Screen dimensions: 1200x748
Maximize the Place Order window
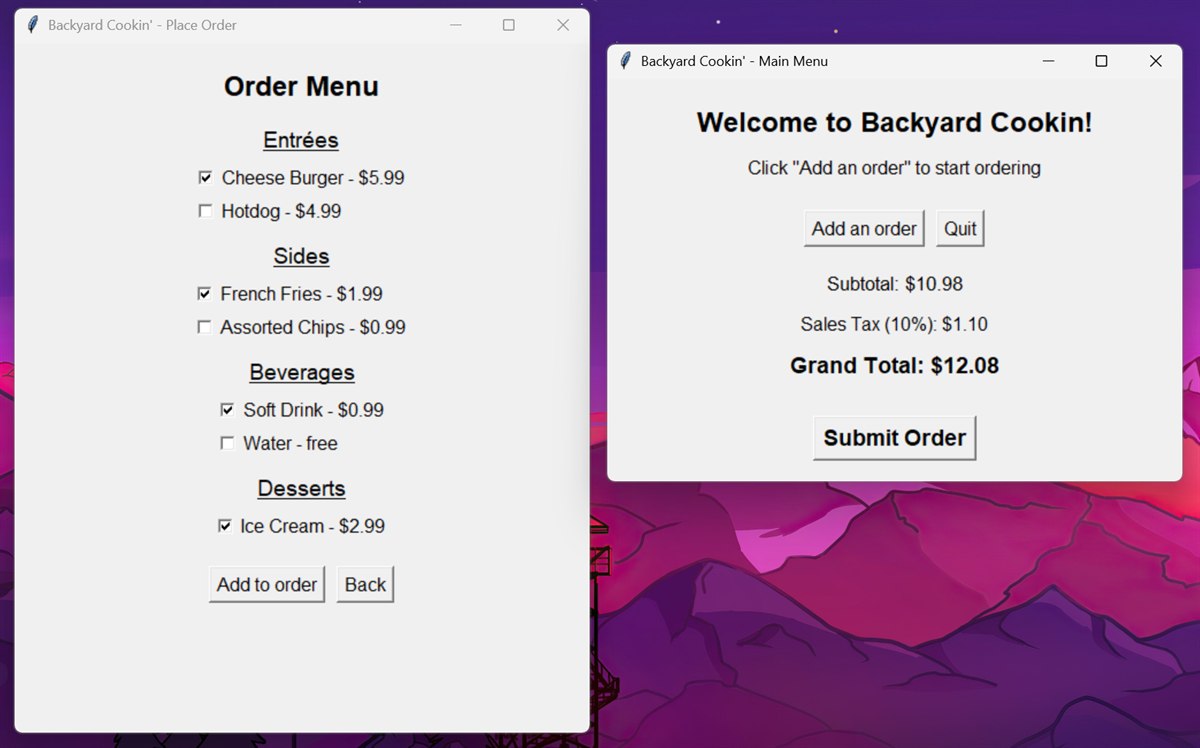pyautogui.click(x=509, y=25)
